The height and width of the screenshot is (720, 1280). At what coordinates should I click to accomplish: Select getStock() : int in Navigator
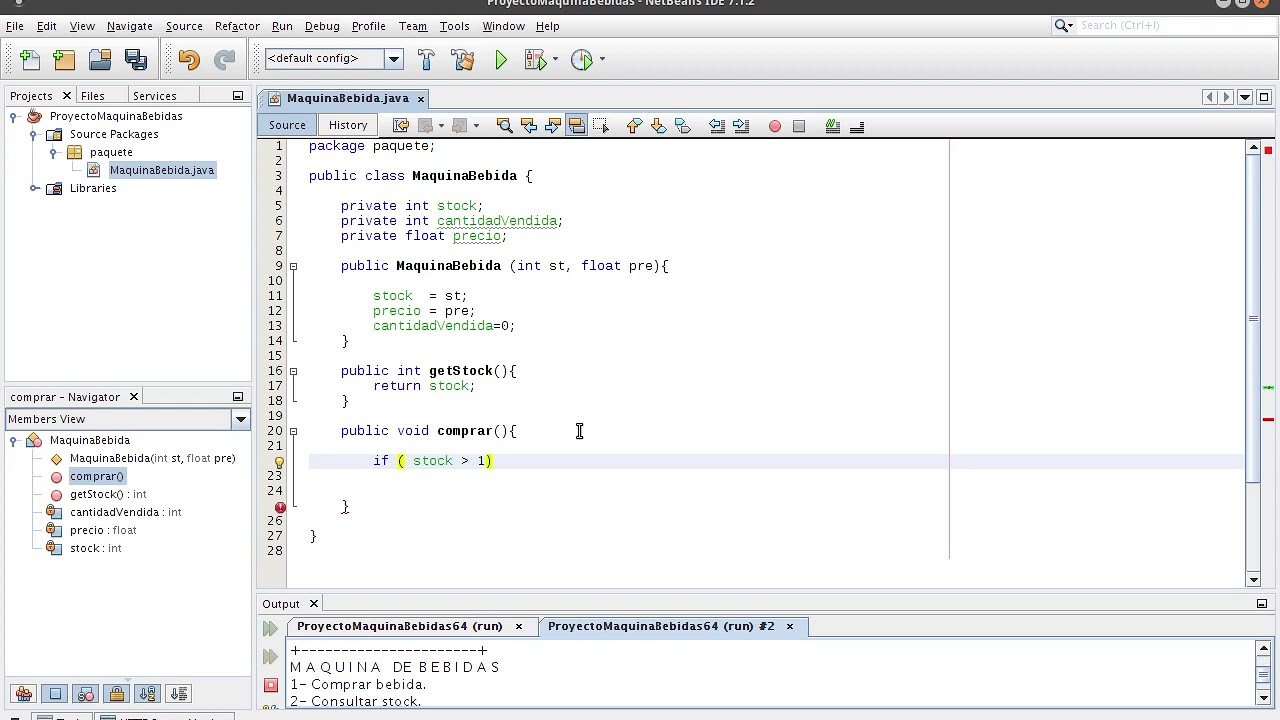coord(107,494)
